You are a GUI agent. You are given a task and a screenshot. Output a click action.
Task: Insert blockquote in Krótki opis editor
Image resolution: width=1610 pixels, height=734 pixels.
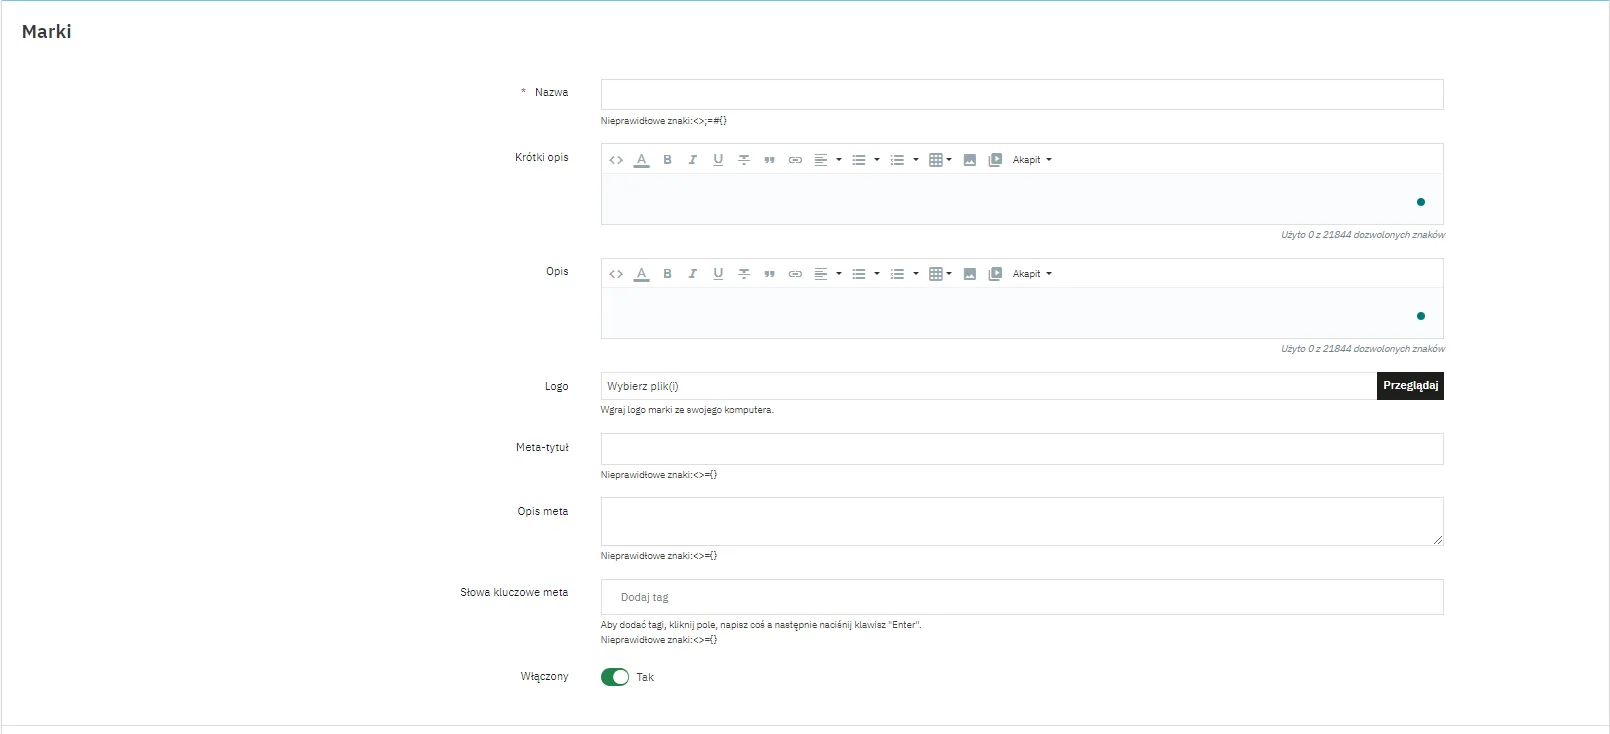pyautogui.click(x=769, y=160)
